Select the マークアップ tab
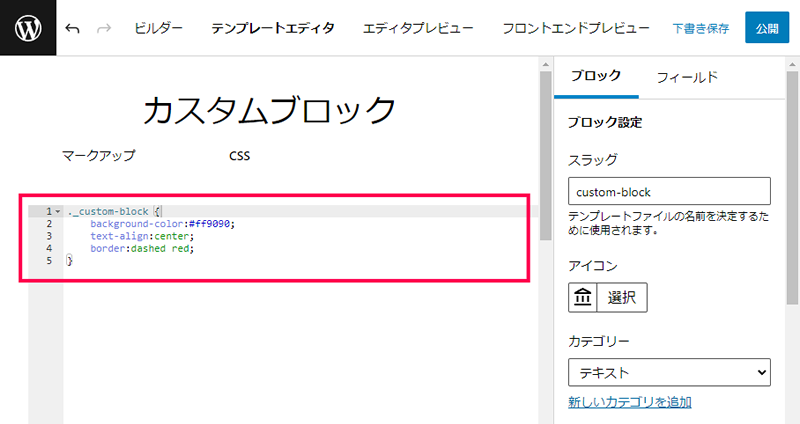The image size is (800, 424). (x=98, y=155)
